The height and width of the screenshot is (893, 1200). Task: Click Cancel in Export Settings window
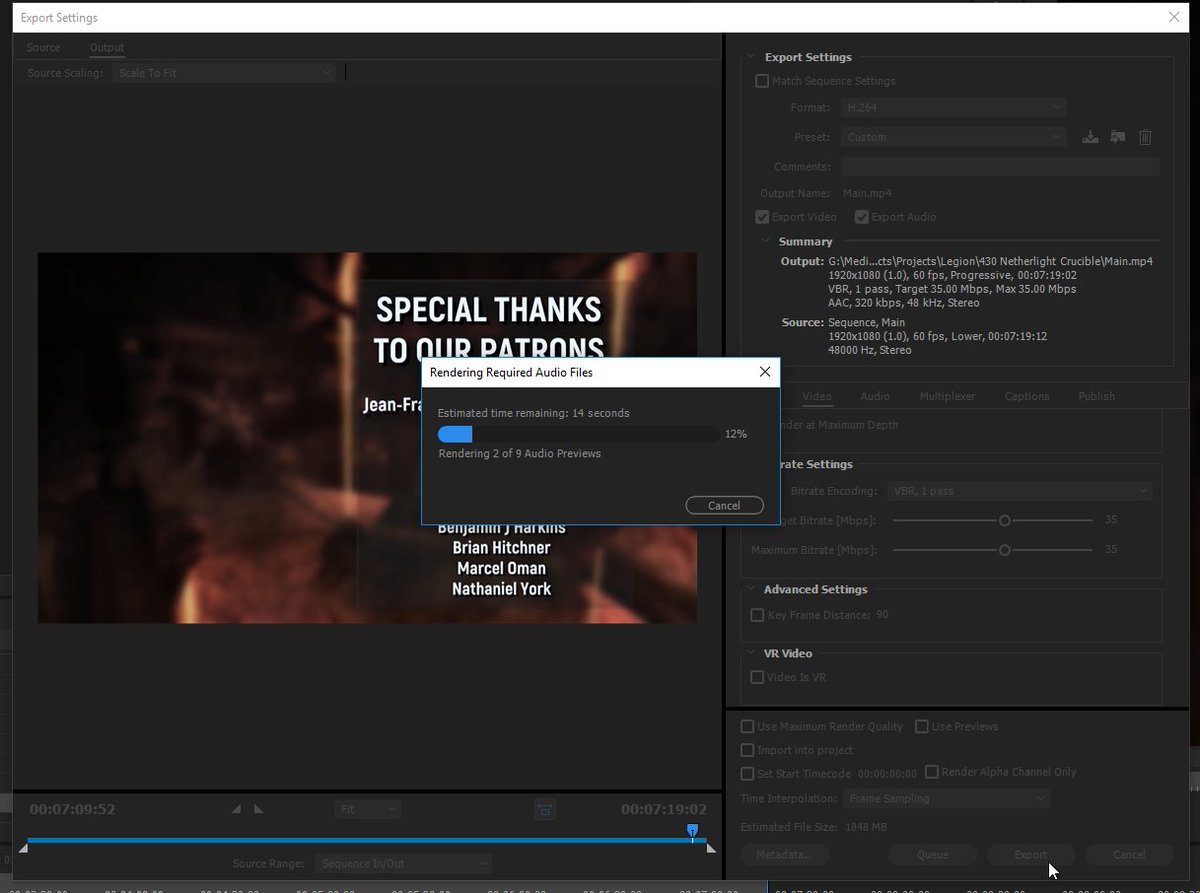coord(1129,855)
